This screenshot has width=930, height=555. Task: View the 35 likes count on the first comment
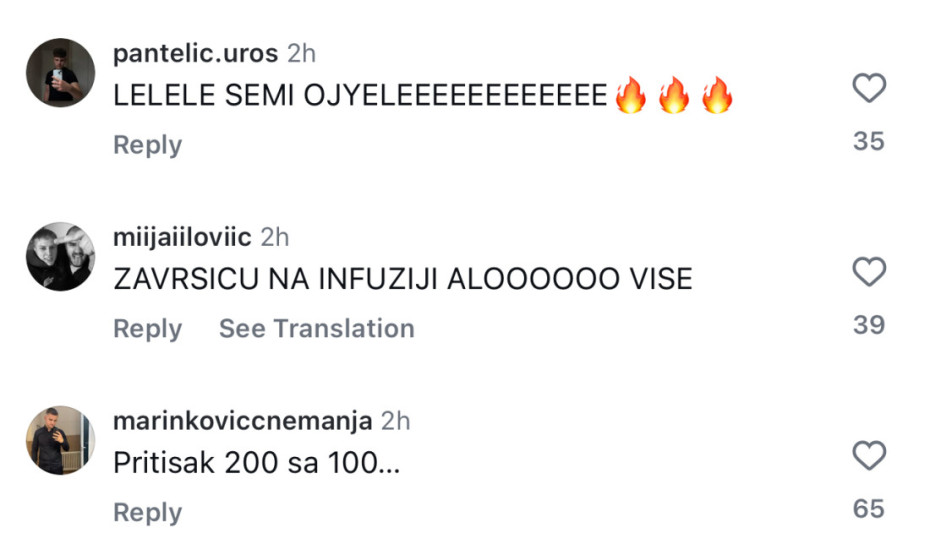tap(869, 141)
